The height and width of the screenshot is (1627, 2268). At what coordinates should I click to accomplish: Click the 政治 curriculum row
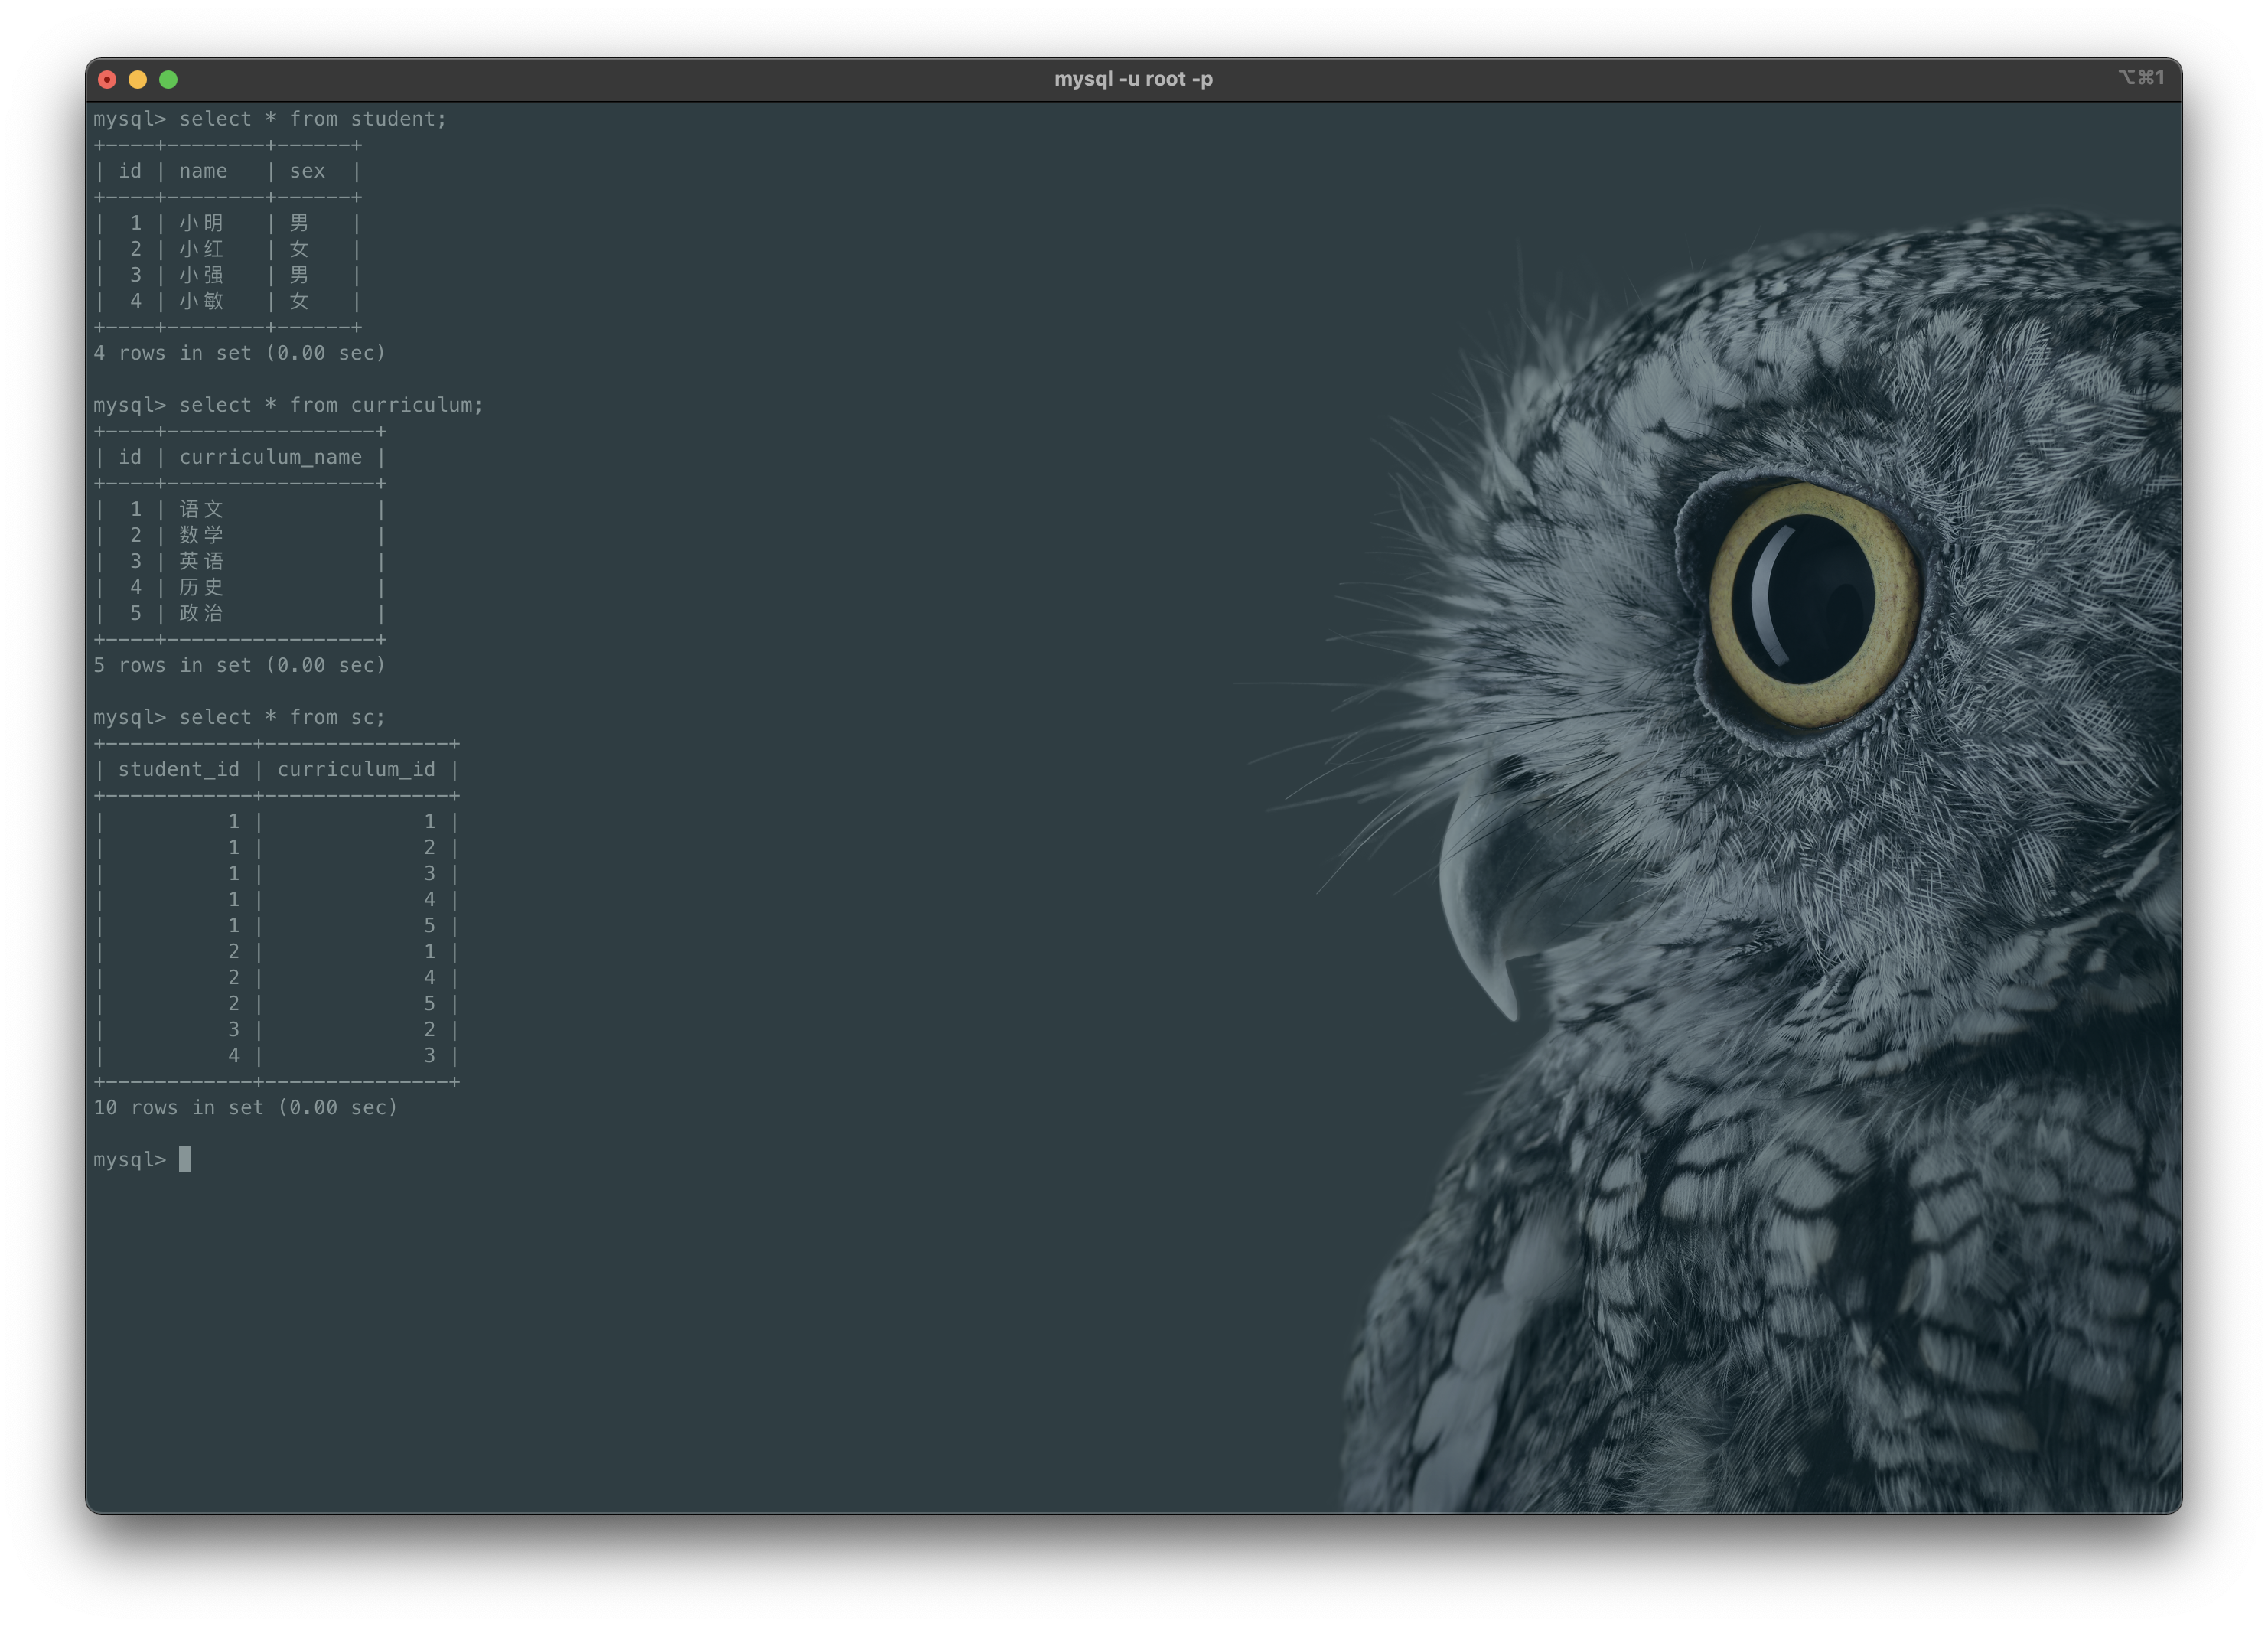point(201,613)
